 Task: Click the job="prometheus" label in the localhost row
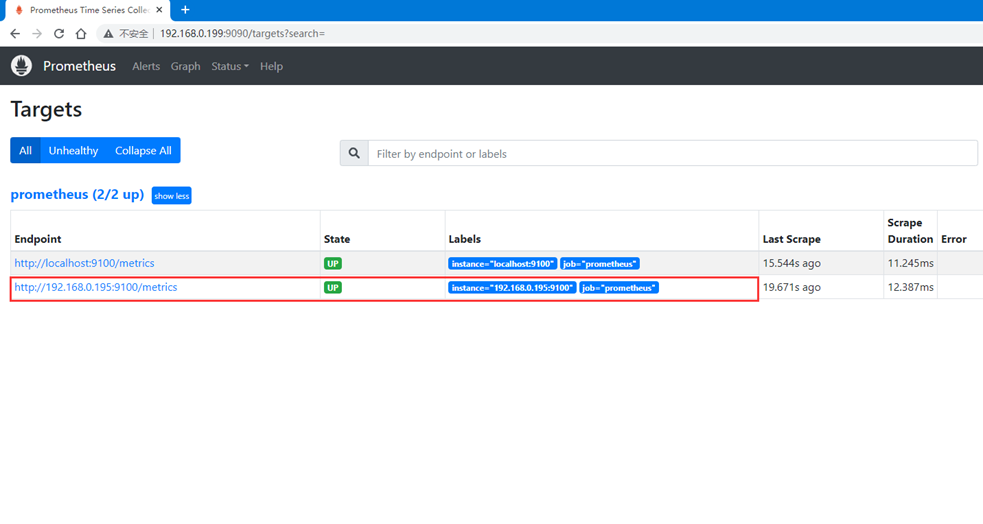pos(600,264)
